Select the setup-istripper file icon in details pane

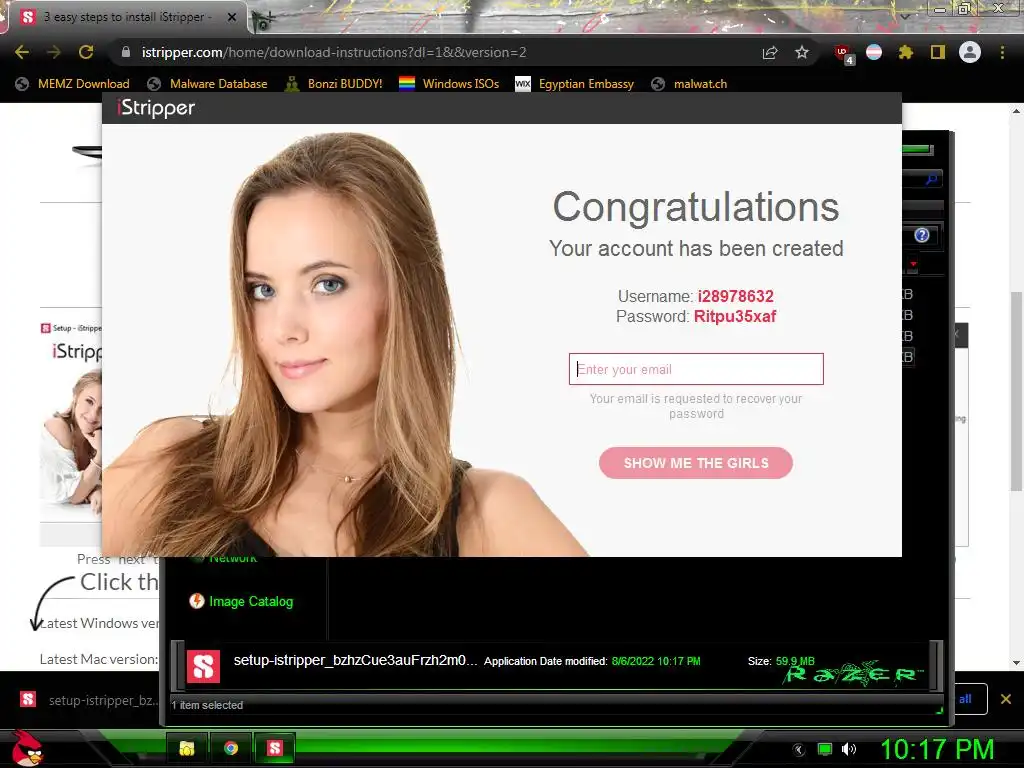pyautogui.click(x=203, y=667)
